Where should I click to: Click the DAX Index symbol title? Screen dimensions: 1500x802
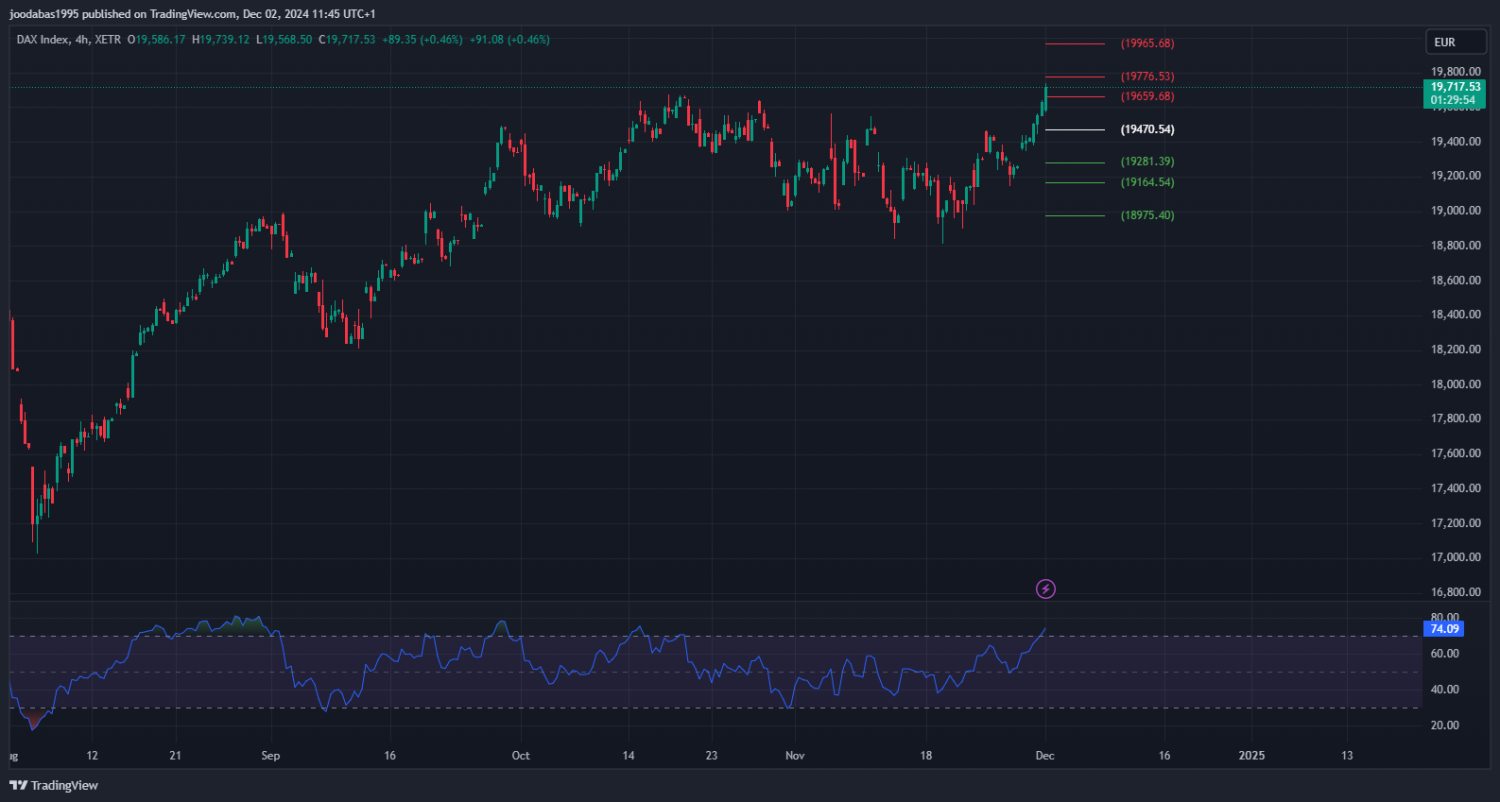(x=42, y=40)
